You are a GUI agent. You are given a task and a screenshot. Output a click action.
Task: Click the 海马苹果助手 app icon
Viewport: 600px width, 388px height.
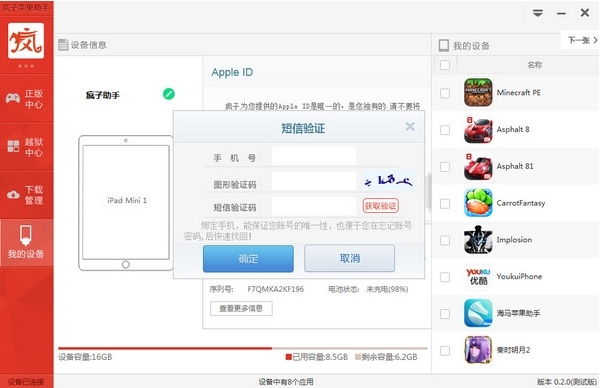[478, 313]
